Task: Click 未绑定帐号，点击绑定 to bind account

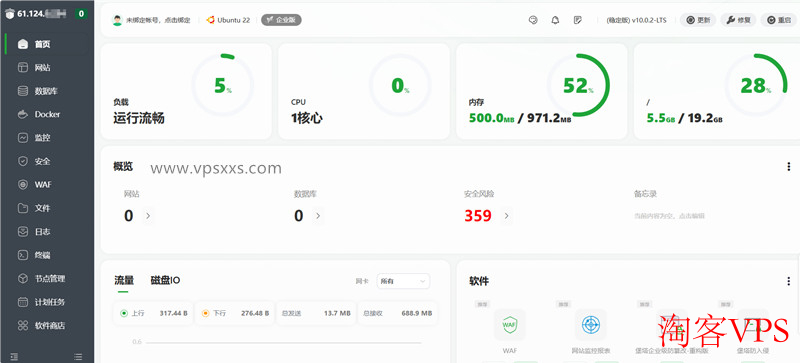Action: (x=158, y=20)
